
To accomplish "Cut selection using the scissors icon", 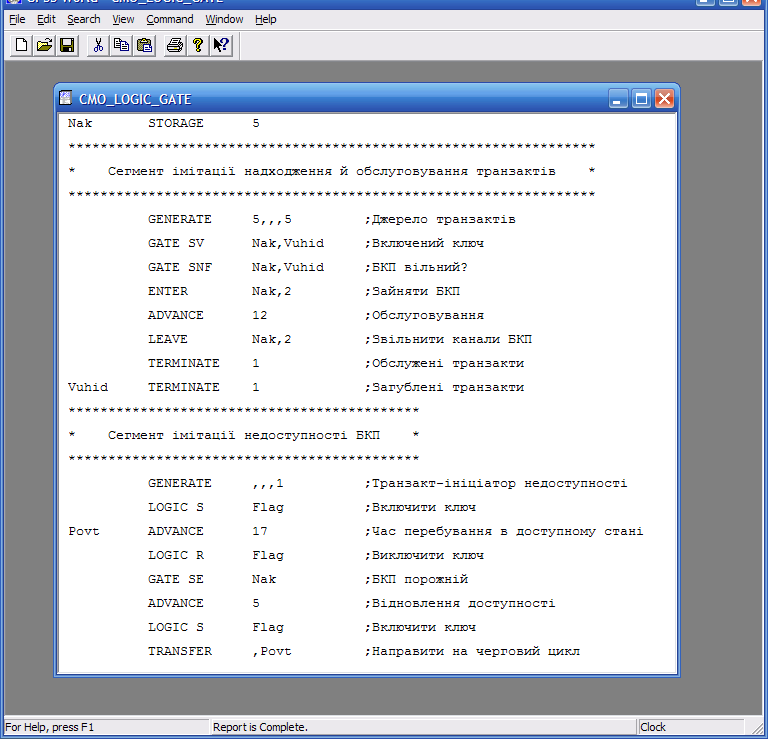I will point(98,46).
